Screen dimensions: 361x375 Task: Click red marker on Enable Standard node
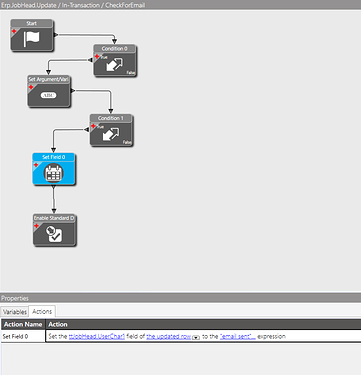coord(36,226)
